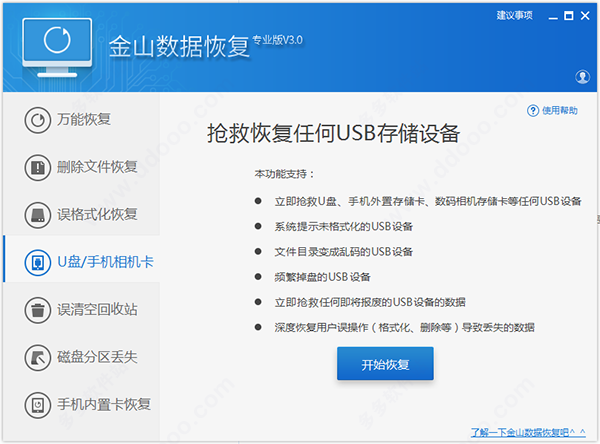Open 误清空回收站 recovery mode
600x444 pixels.
pyautogui.click(x=97, y=309)
